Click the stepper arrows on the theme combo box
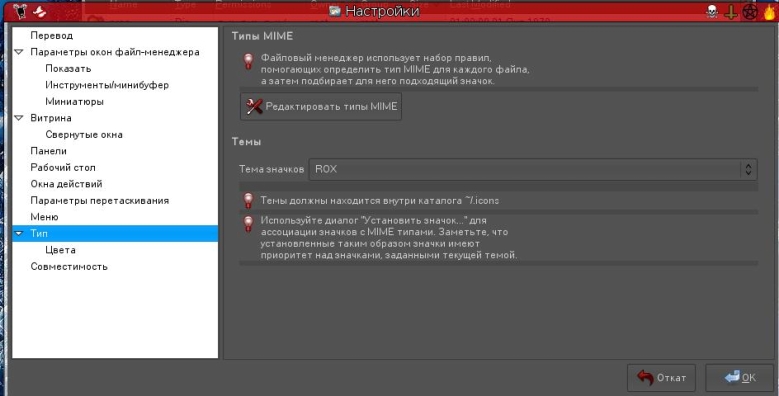The height and width of the screenshot is (396, 779). 748,169
